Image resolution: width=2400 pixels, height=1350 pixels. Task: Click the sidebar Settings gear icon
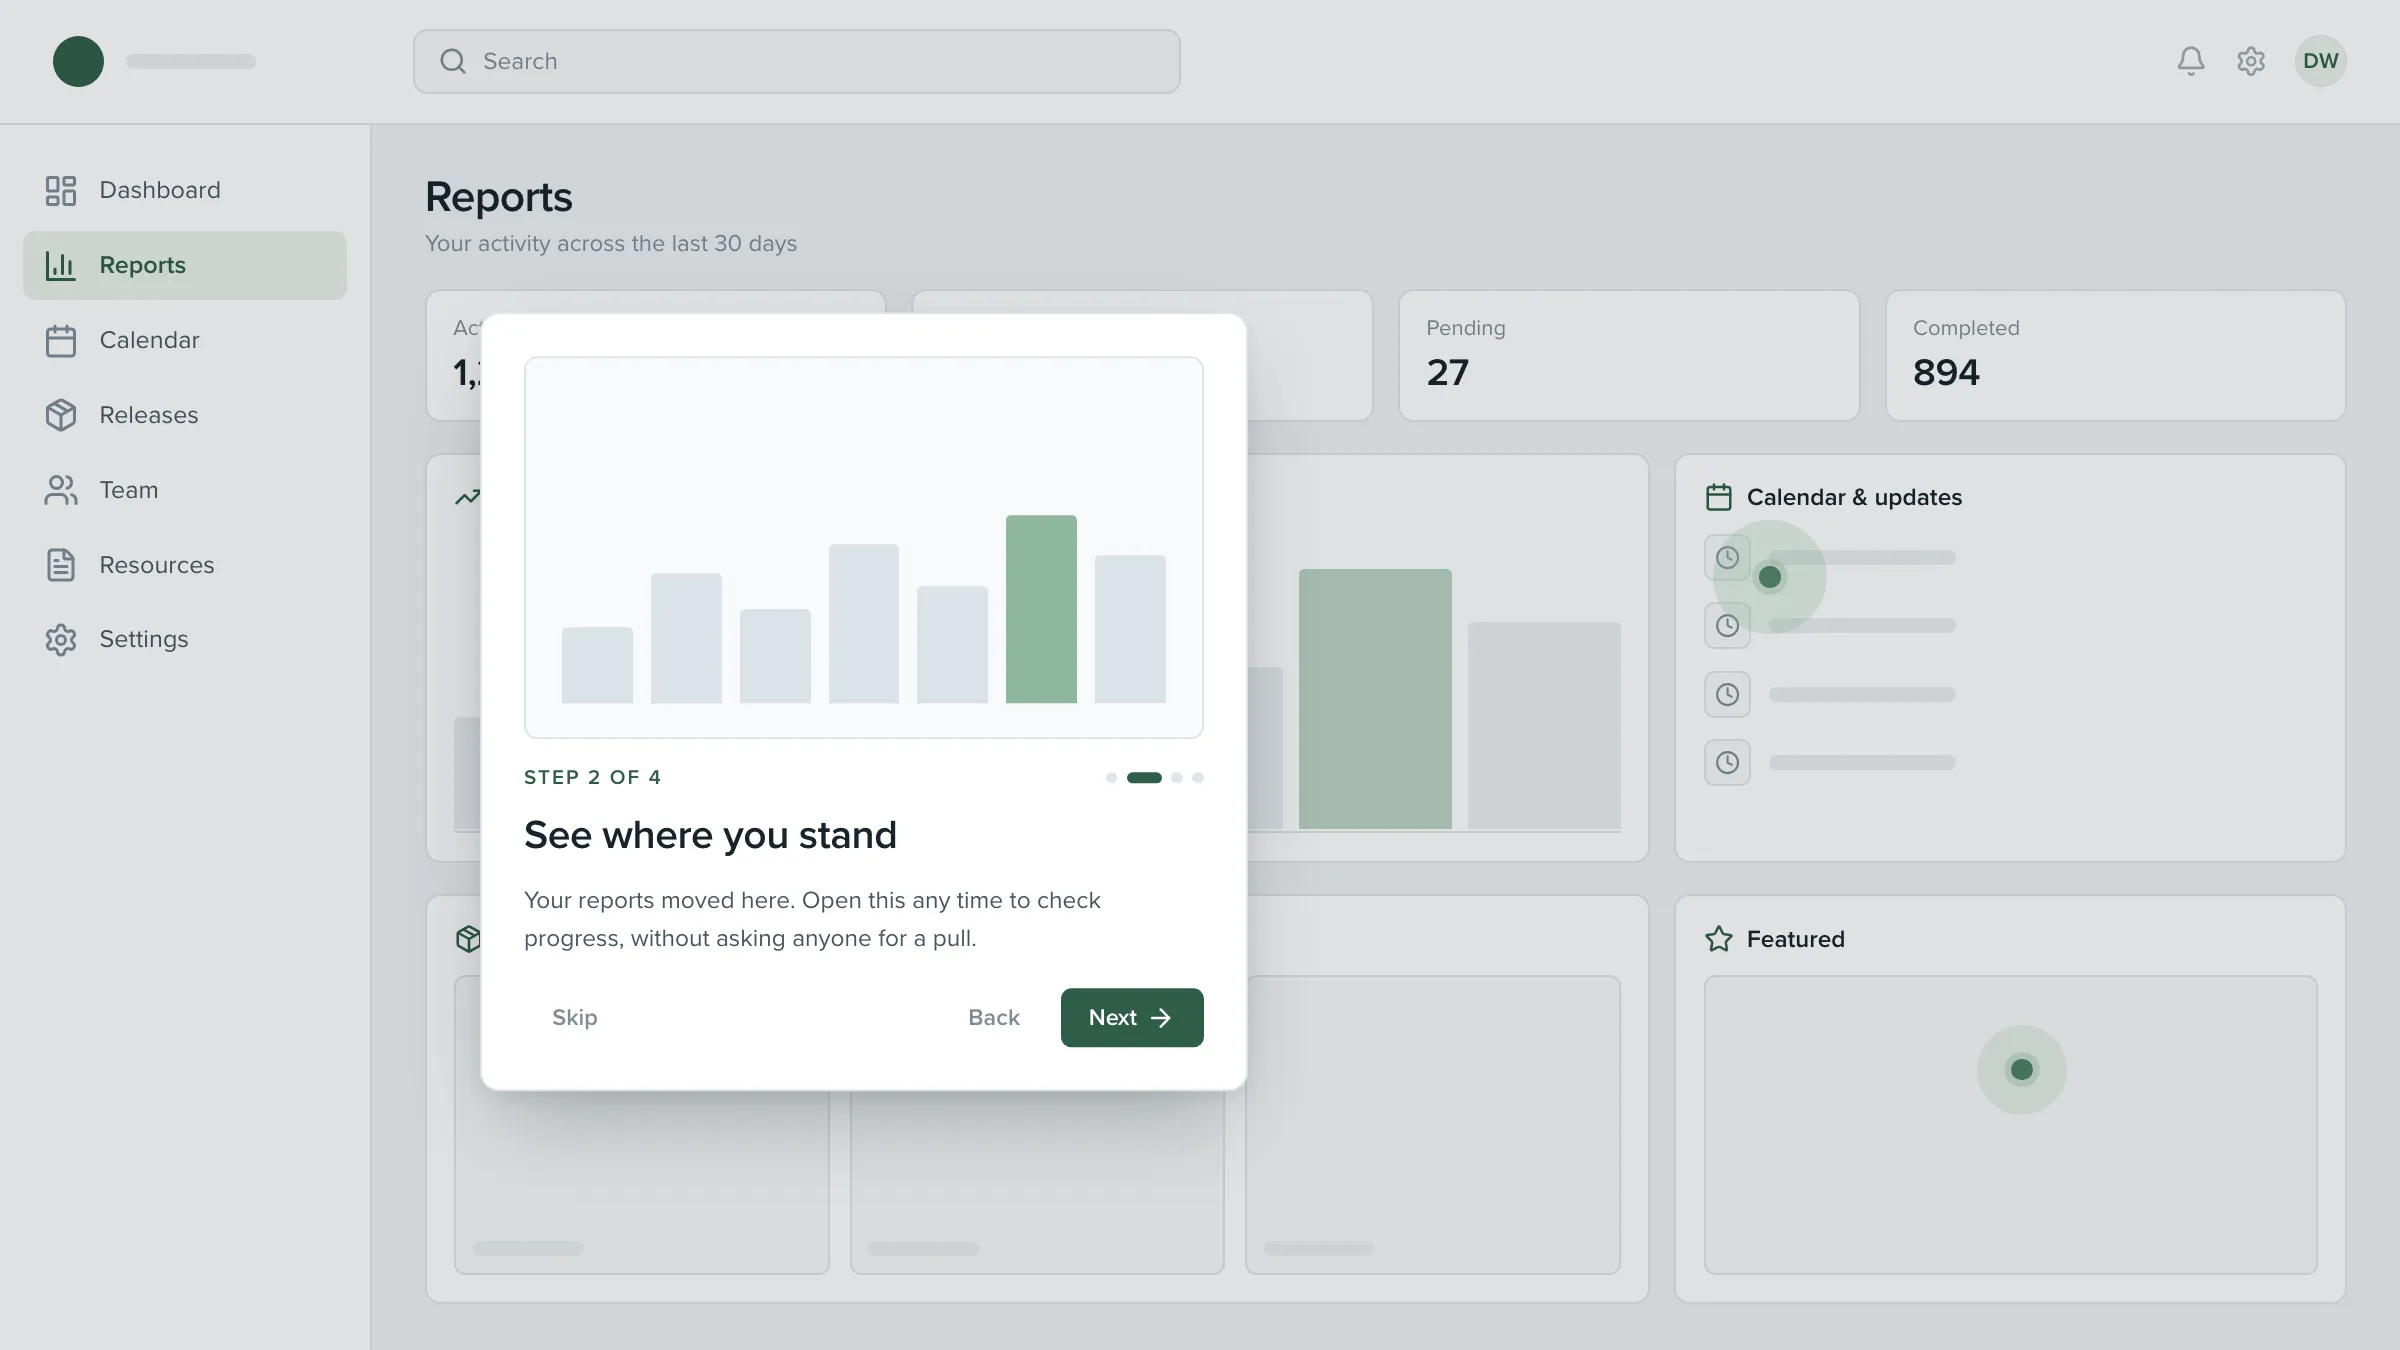[x=61, y=640]
